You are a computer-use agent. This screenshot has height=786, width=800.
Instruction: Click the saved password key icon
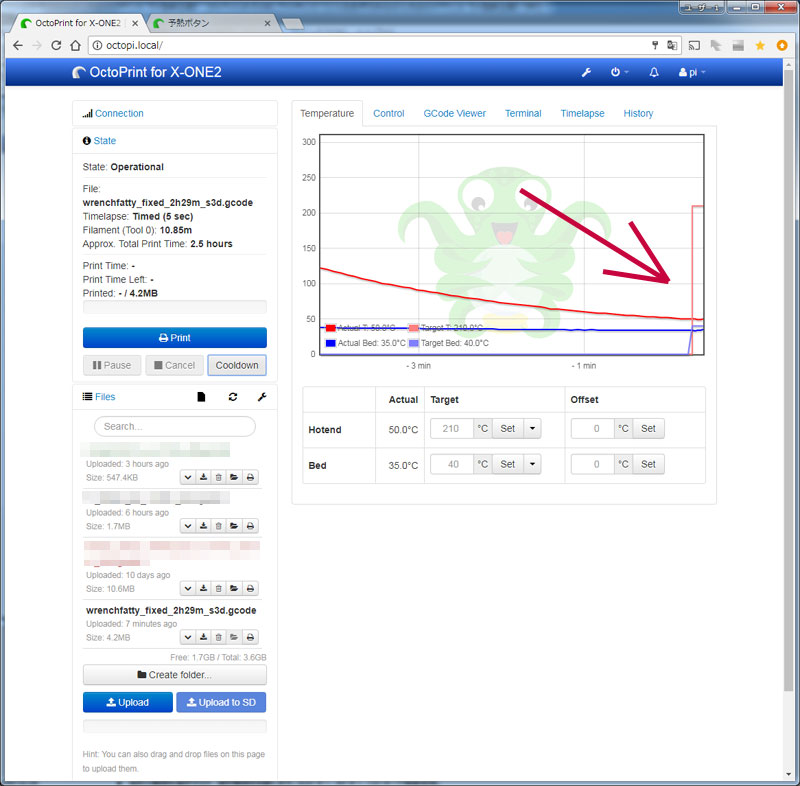coord(655,45)
